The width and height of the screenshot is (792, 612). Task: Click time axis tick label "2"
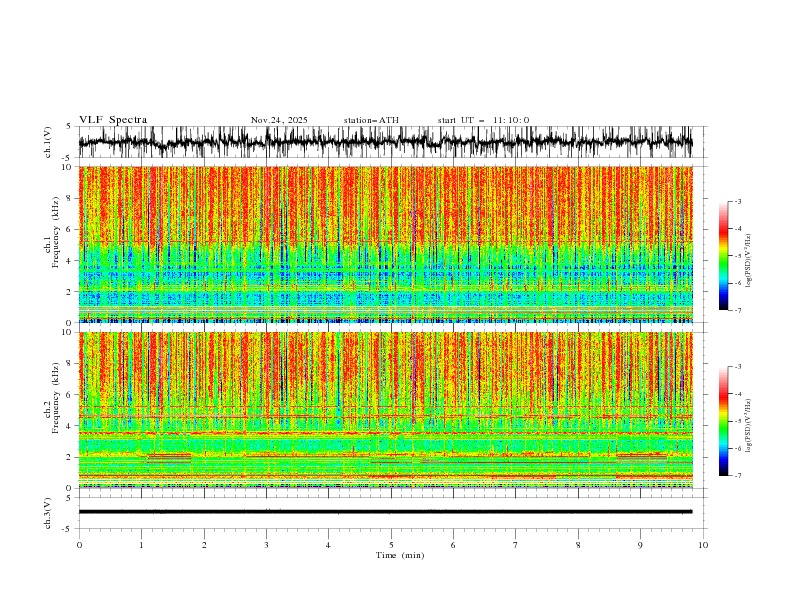[204, 545]
